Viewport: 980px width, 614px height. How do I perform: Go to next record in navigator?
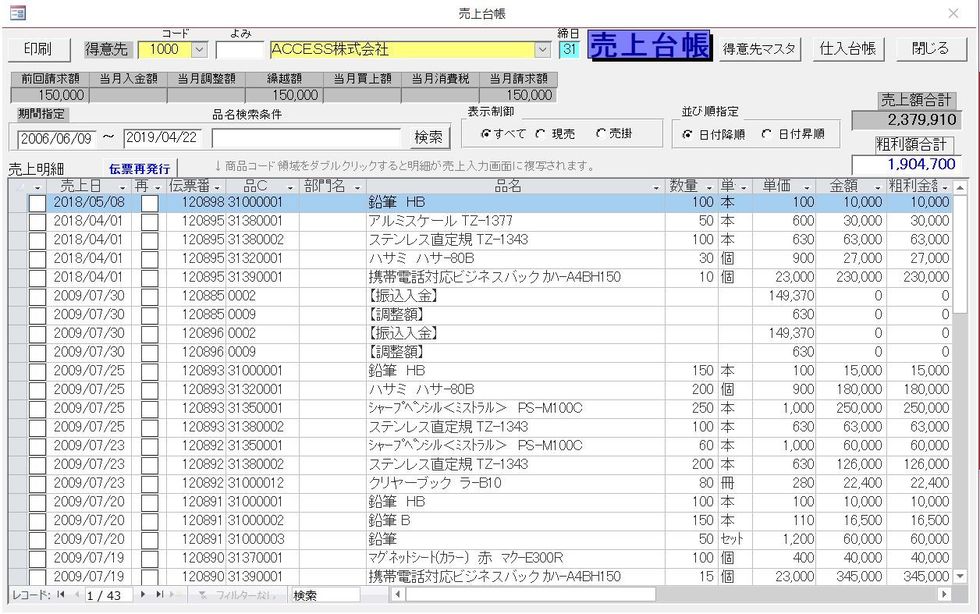point(142,595)
